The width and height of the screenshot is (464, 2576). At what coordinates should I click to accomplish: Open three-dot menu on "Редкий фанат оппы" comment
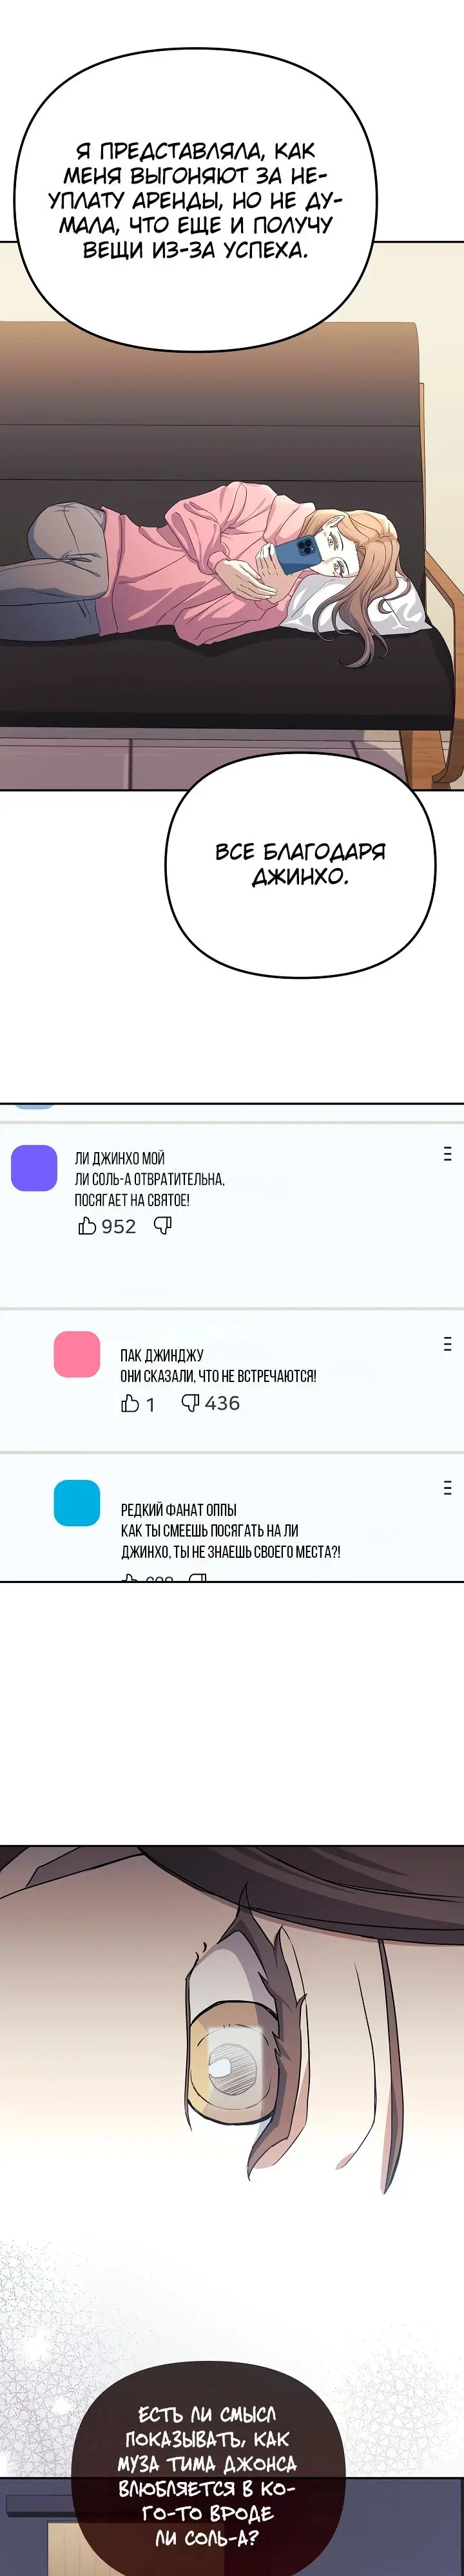447,1488
